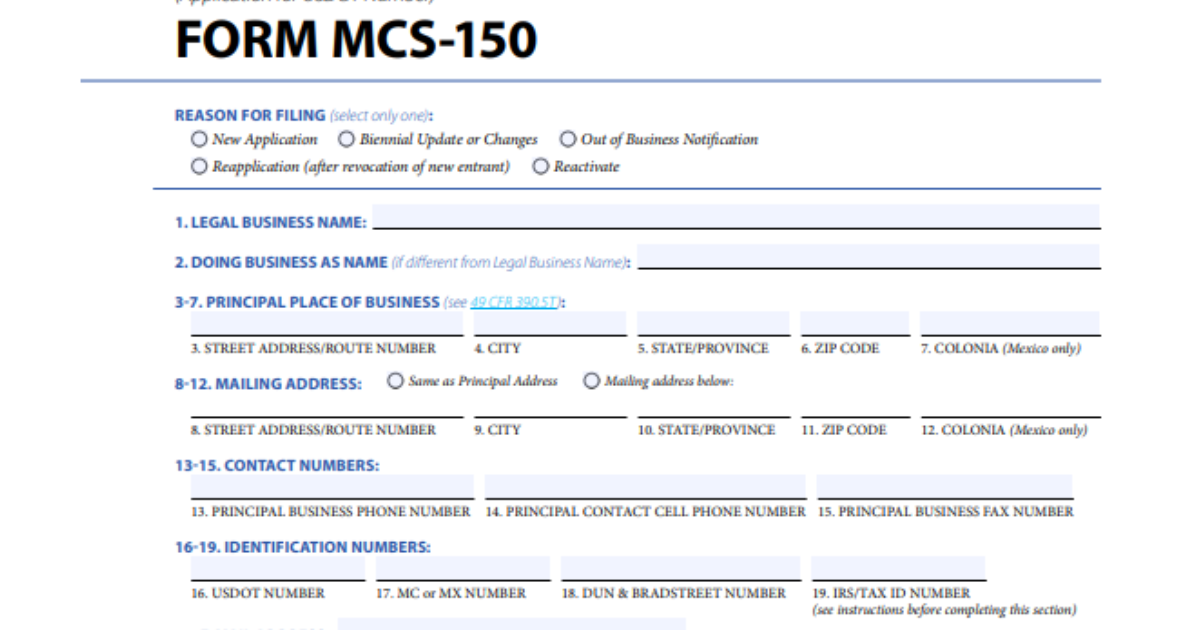Viewport: 1200px width, 630px height.
Task: Click the Legal Business Name field
Action: pyautogui.click(x=735, y=218)
